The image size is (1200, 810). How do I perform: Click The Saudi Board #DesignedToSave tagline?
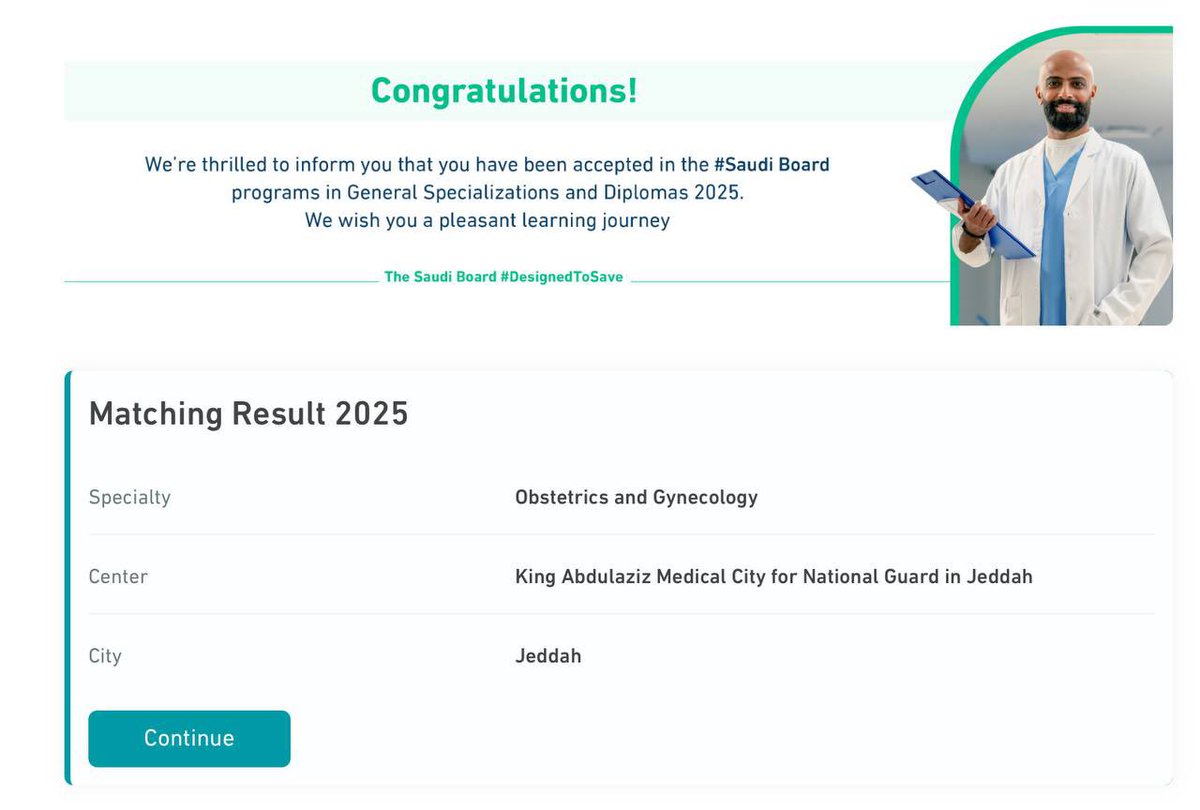tap(504, 277)
